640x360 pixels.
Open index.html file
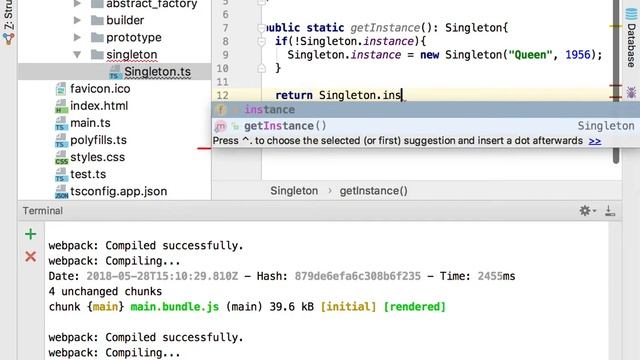coord(99,106)
